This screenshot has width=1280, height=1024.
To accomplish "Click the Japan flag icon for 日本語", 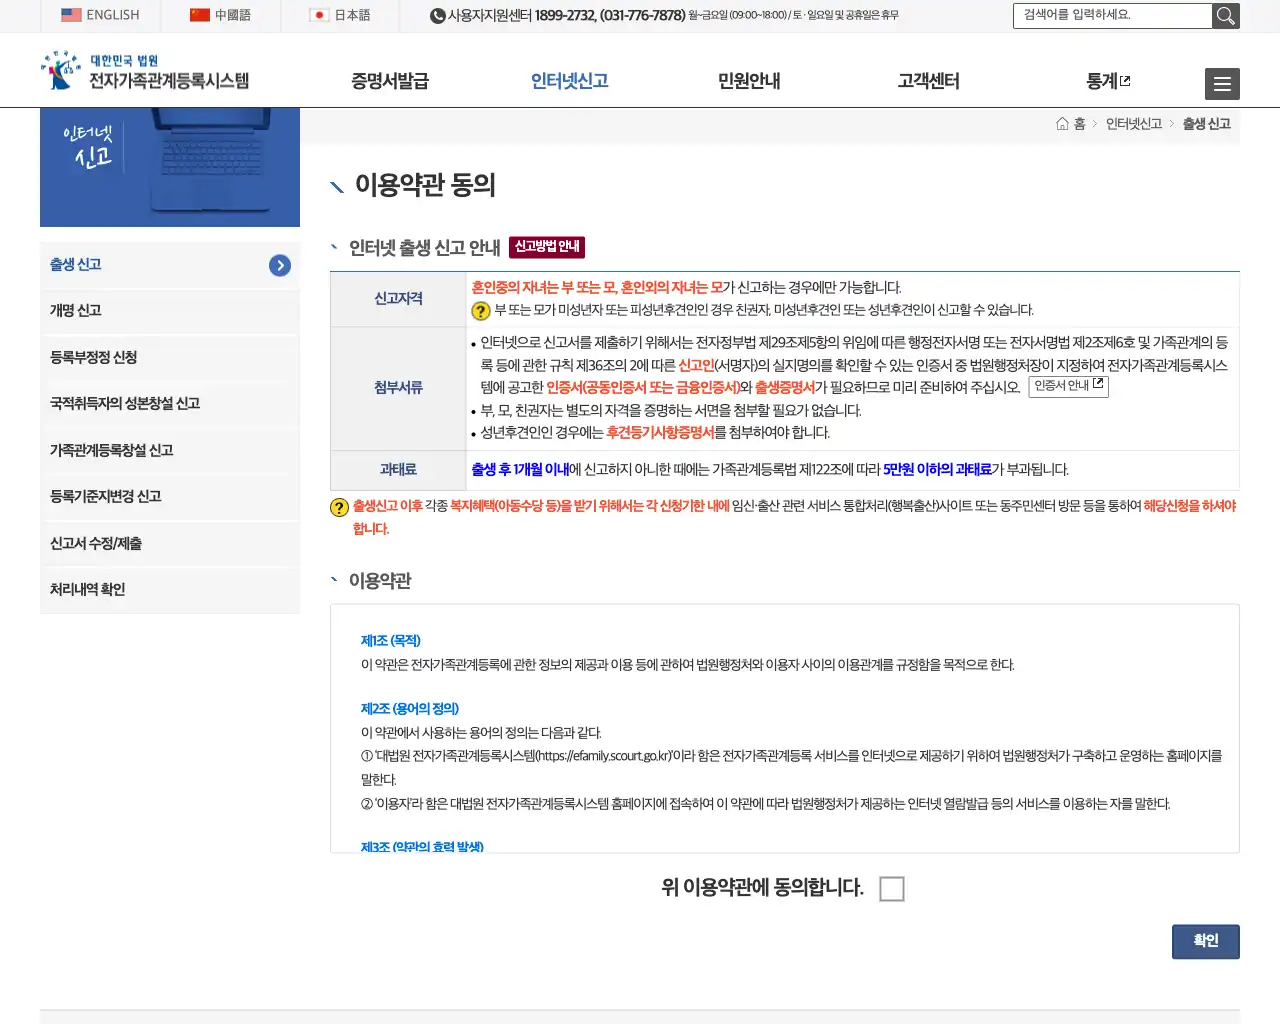I will click(x=318, y=16).
